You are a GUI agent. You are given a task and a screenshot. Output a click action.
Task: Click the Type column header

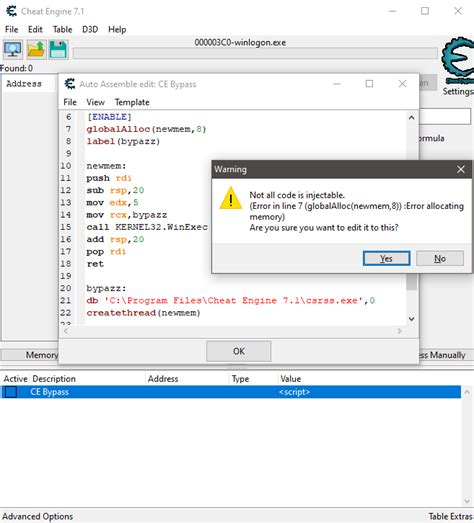click(241, 379)
